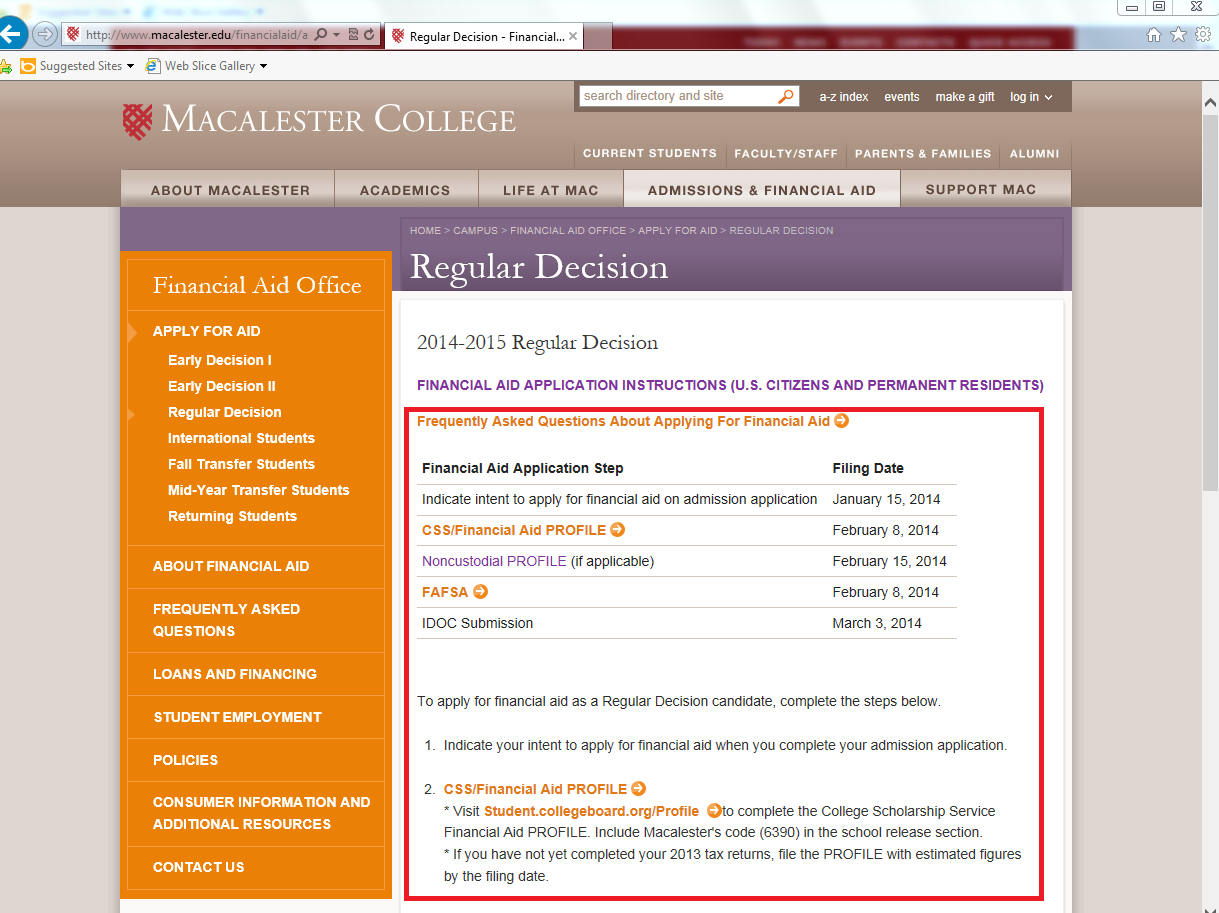
Task: Expand the log in dropdown
Action: [x=1031, y=97]
